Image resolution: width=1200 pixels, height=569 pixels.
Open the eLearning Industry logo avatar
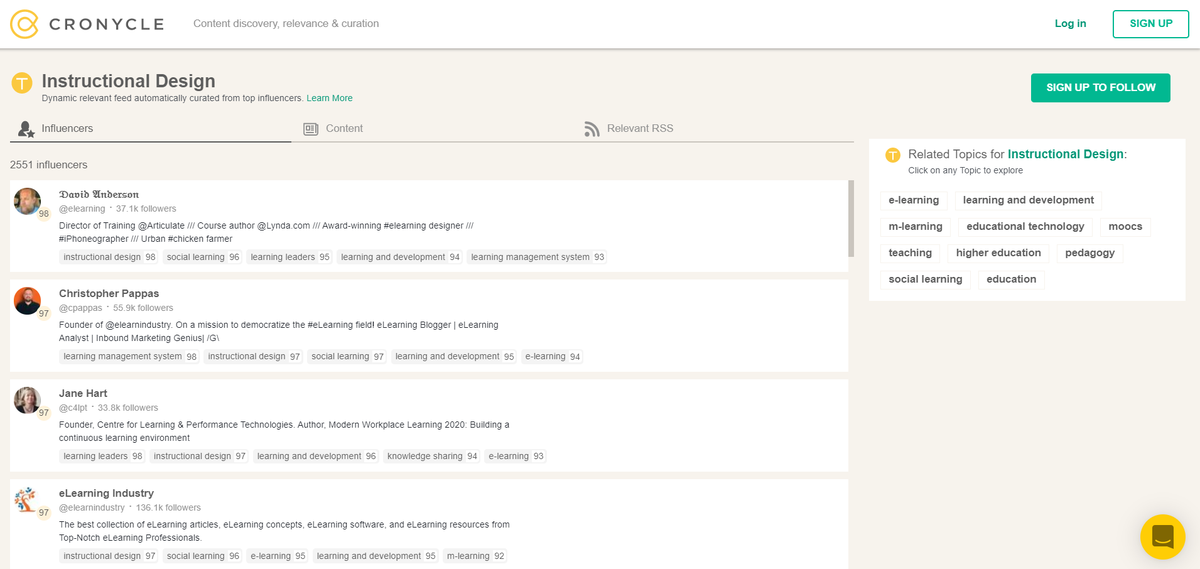[x=26, y=500]
